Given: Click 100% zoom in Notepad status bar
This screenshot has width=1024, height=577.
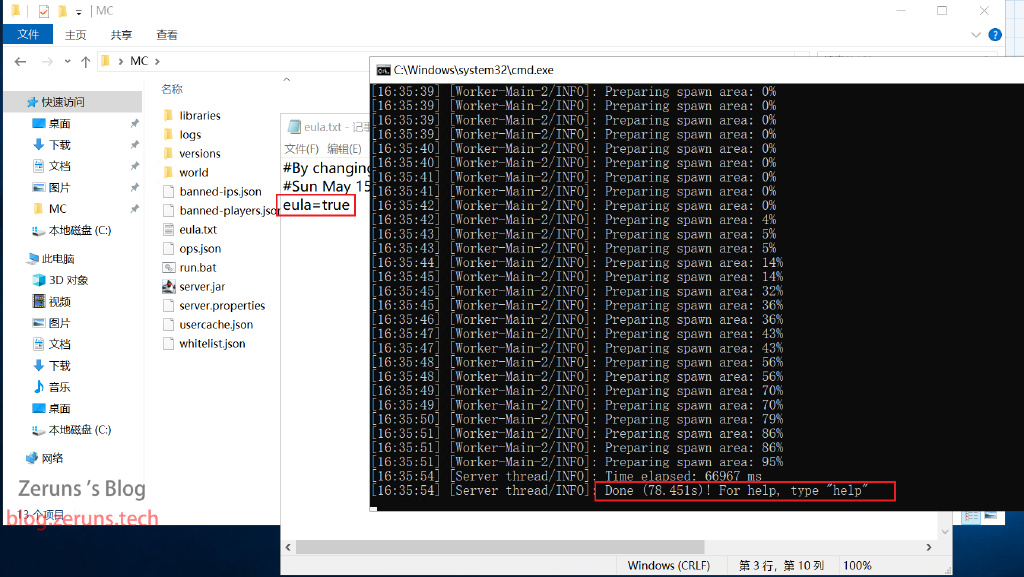Looking at the screenshot, I should 857,565.
